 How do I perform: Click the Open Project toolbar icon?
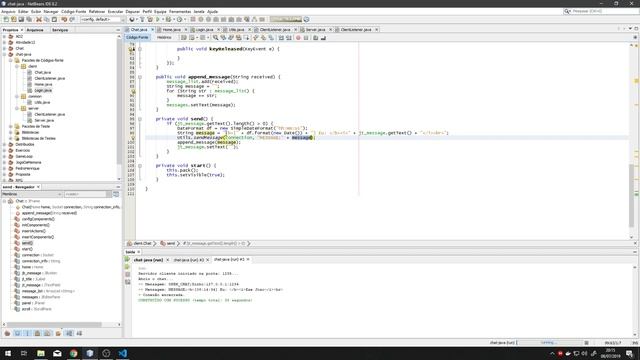point(21,19)
